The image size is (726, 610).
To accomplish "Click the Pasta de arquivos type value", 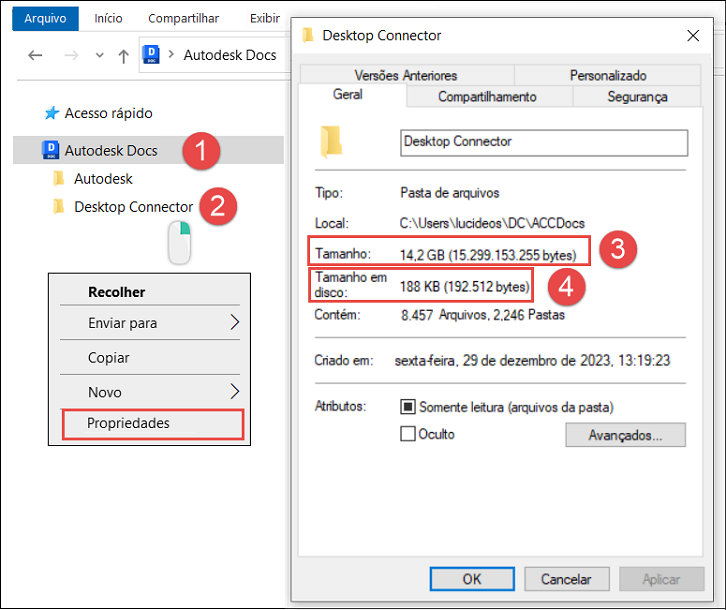I will click(x=450, y=193).
